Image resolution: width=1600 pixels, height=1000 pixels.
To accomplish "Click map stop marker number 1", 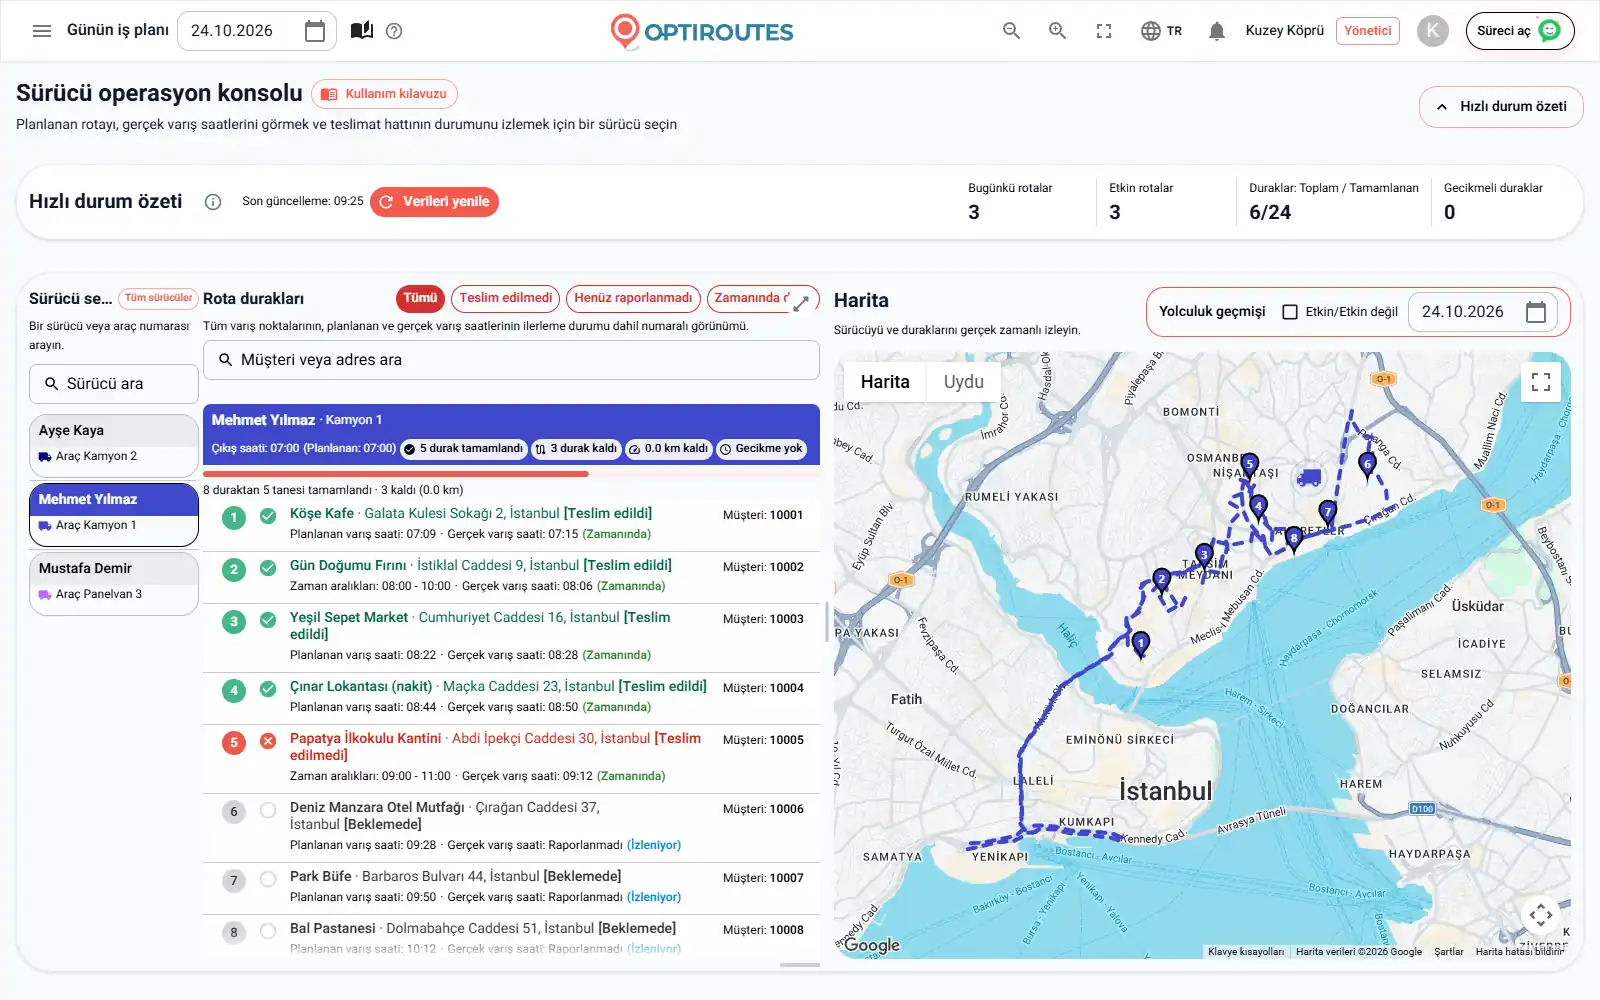I will pos(1140,644).
